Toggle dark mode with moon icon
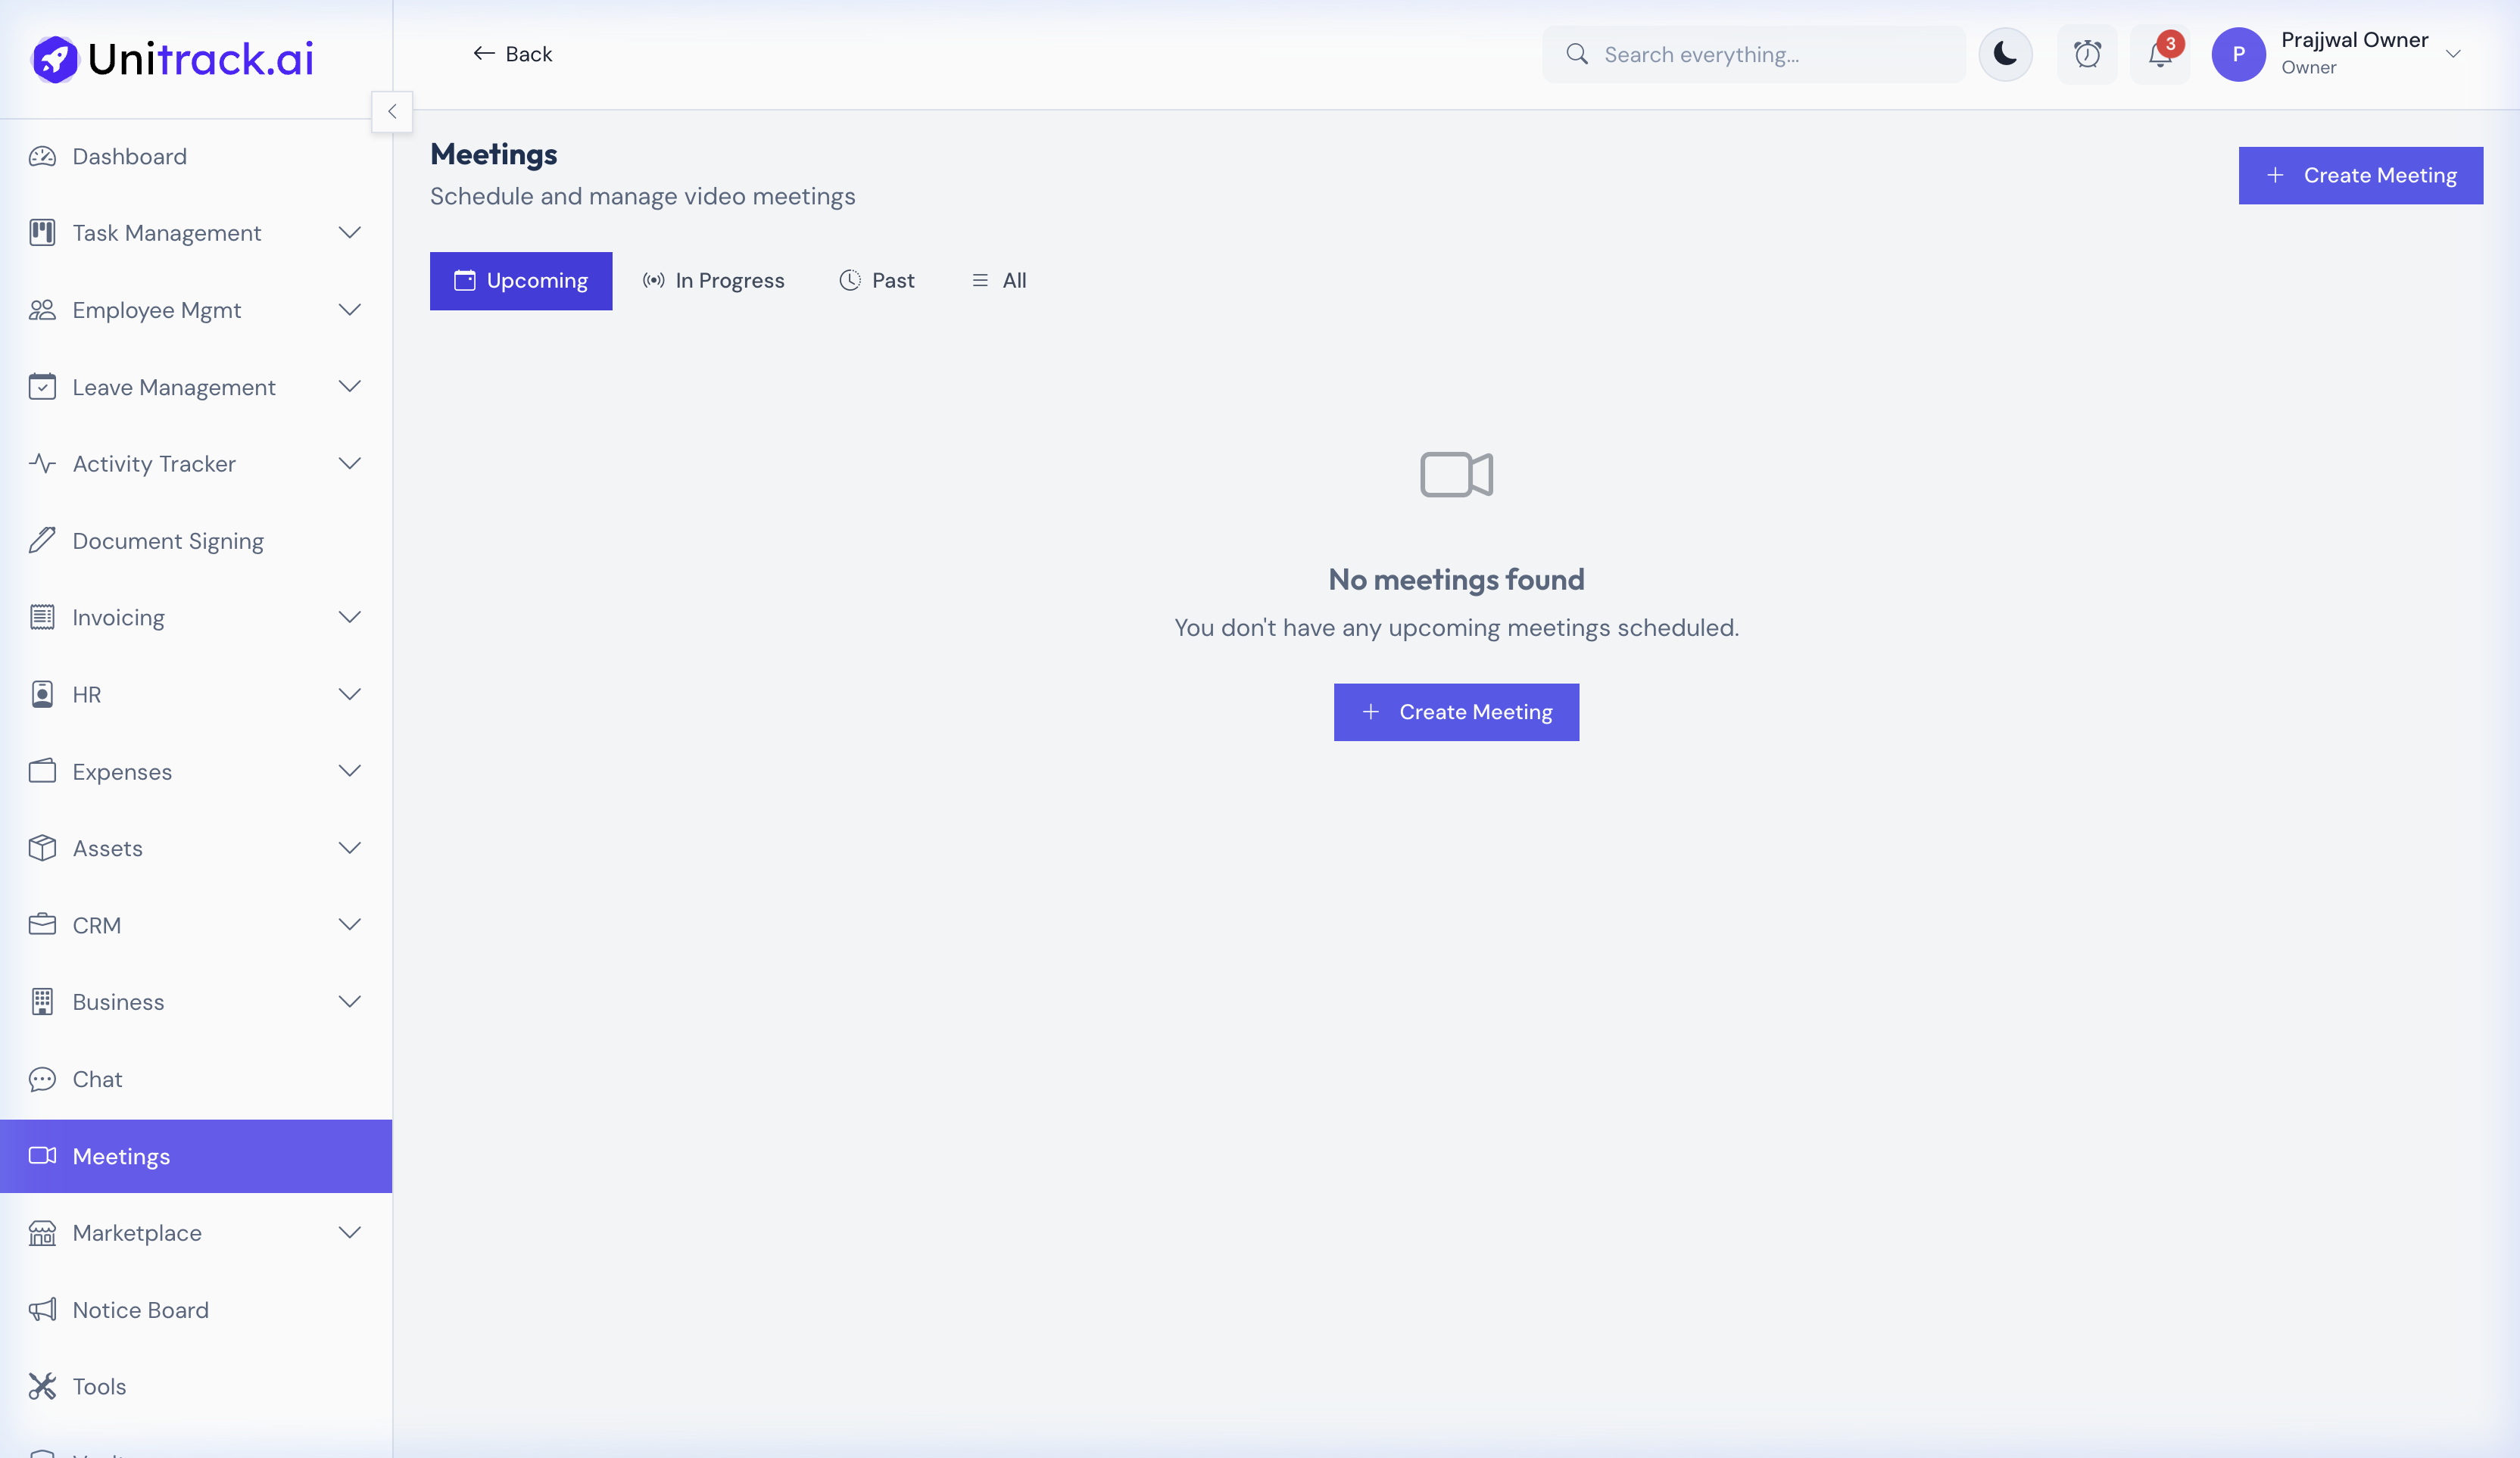This screenshot has height=1458, width=2520. click(2005, 54)
